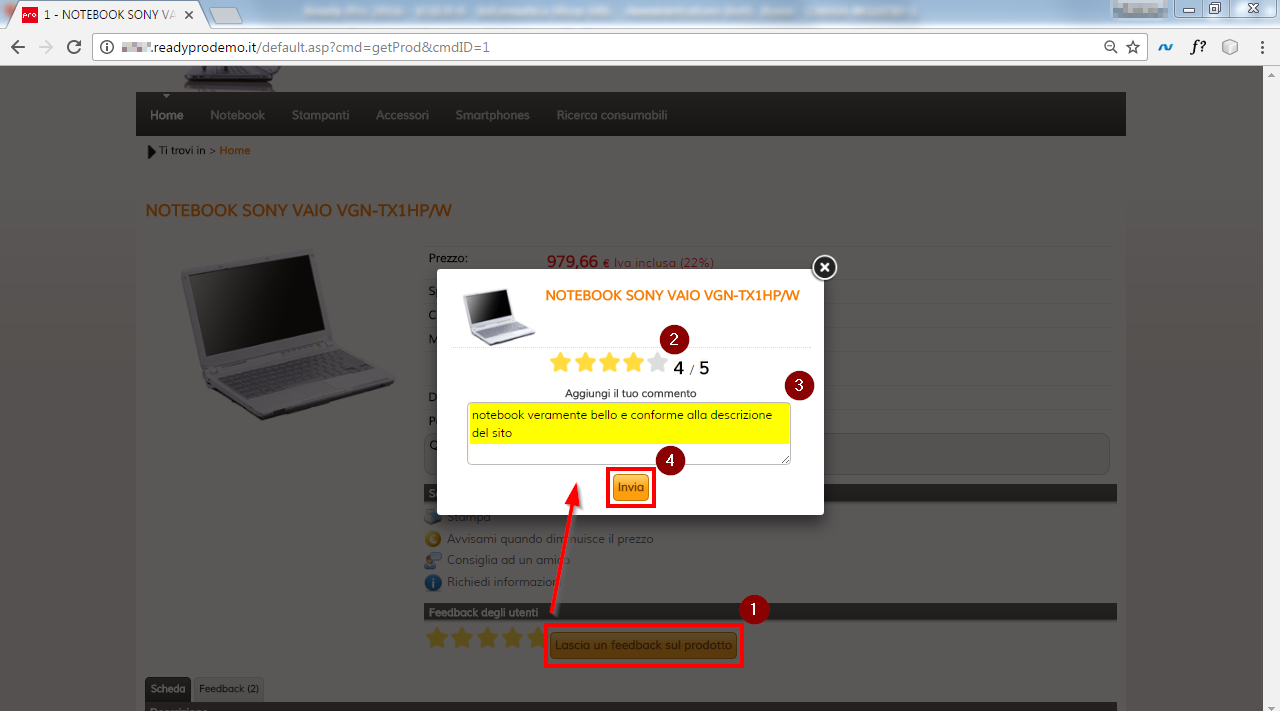Click the comment text area

[x=629, y=433]
